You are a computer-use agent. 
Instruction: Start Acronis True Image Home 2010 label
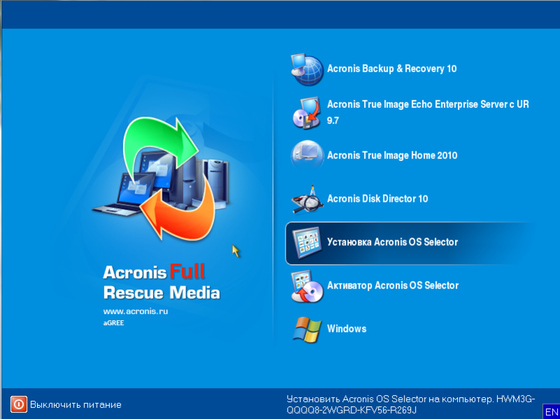pos(392,155)
